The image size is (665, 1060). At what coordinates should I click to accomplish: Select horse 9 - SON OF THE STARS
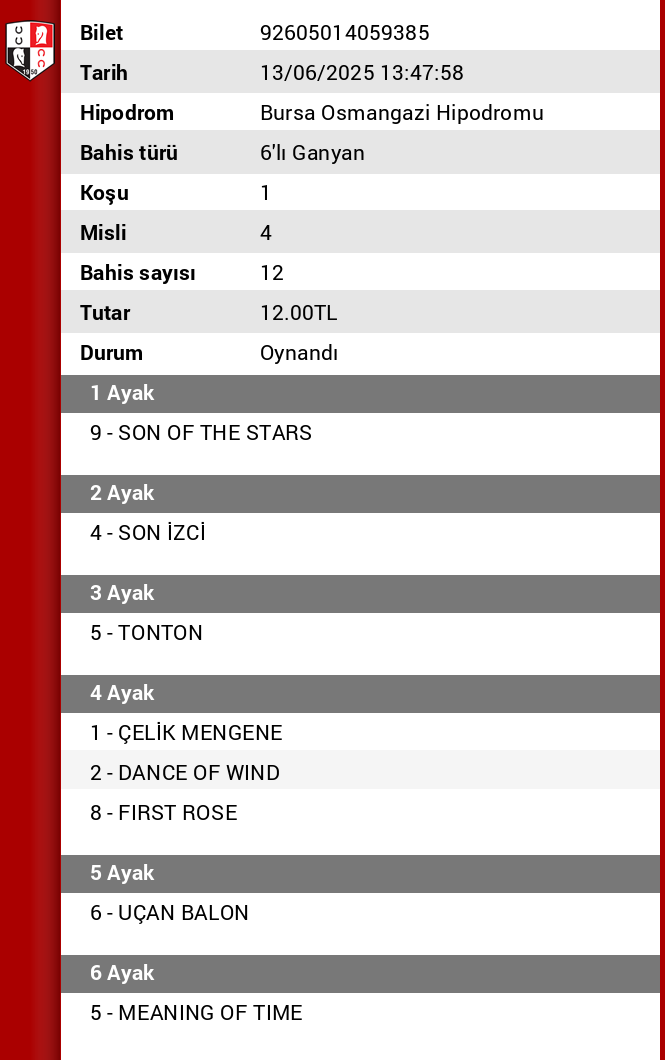[x=201, y=433]
